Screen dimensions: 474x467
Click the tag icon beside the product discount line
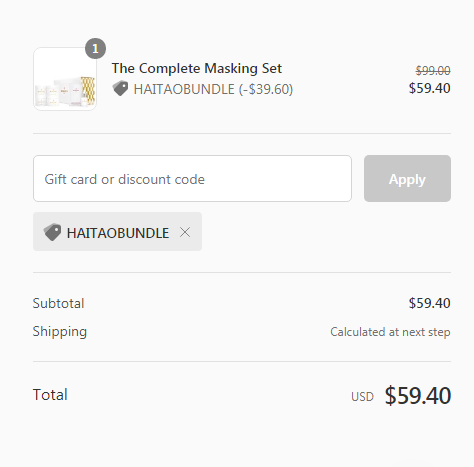(x=120, y=88)
